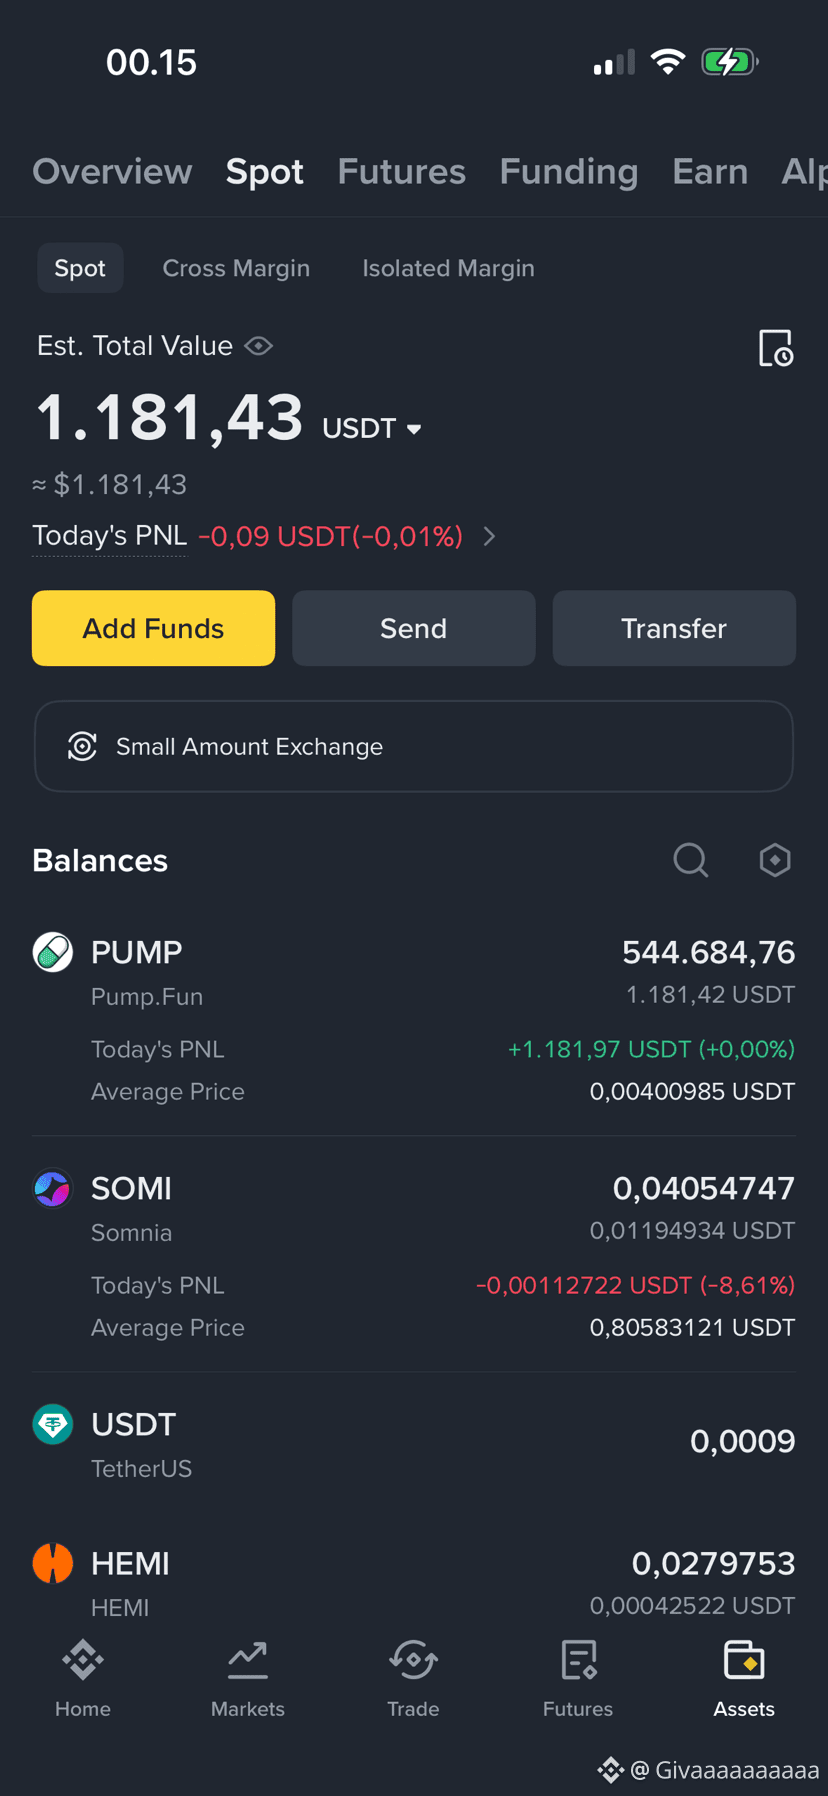Open the Overview tab
Image resolution: width=828 pixels, height=1796 pixels.
click(112, 171)
